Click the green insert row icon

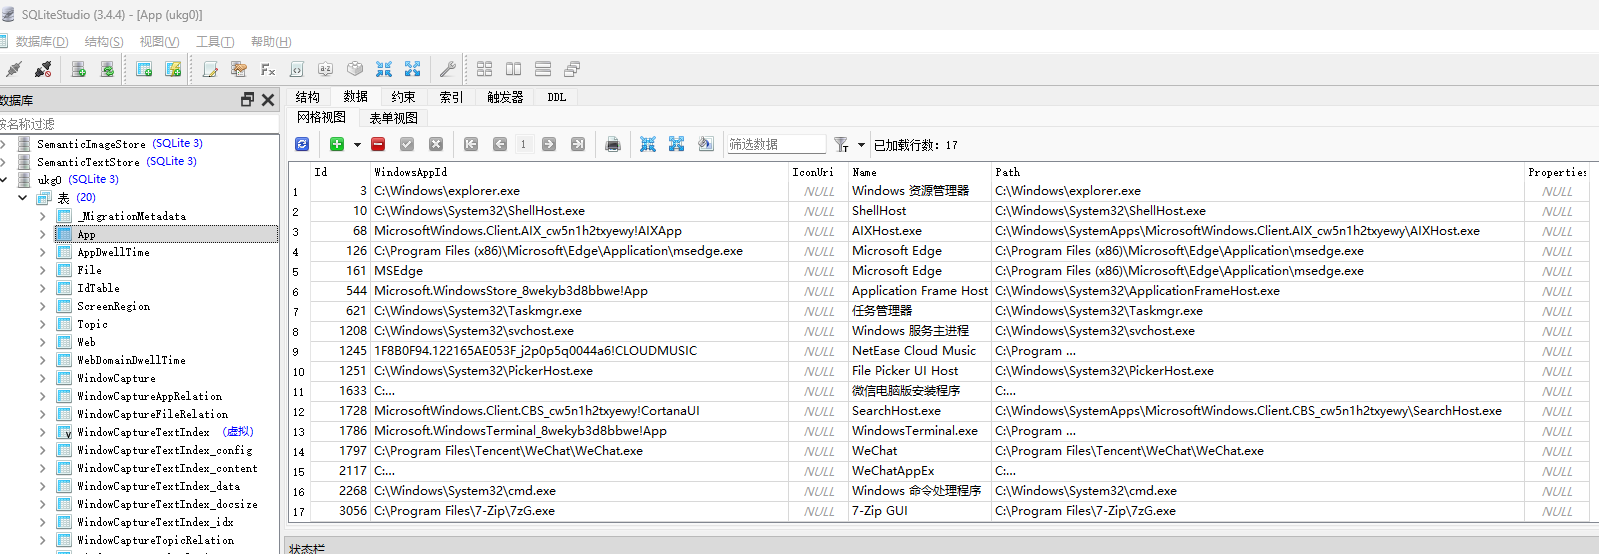click(x=337, y=144)
